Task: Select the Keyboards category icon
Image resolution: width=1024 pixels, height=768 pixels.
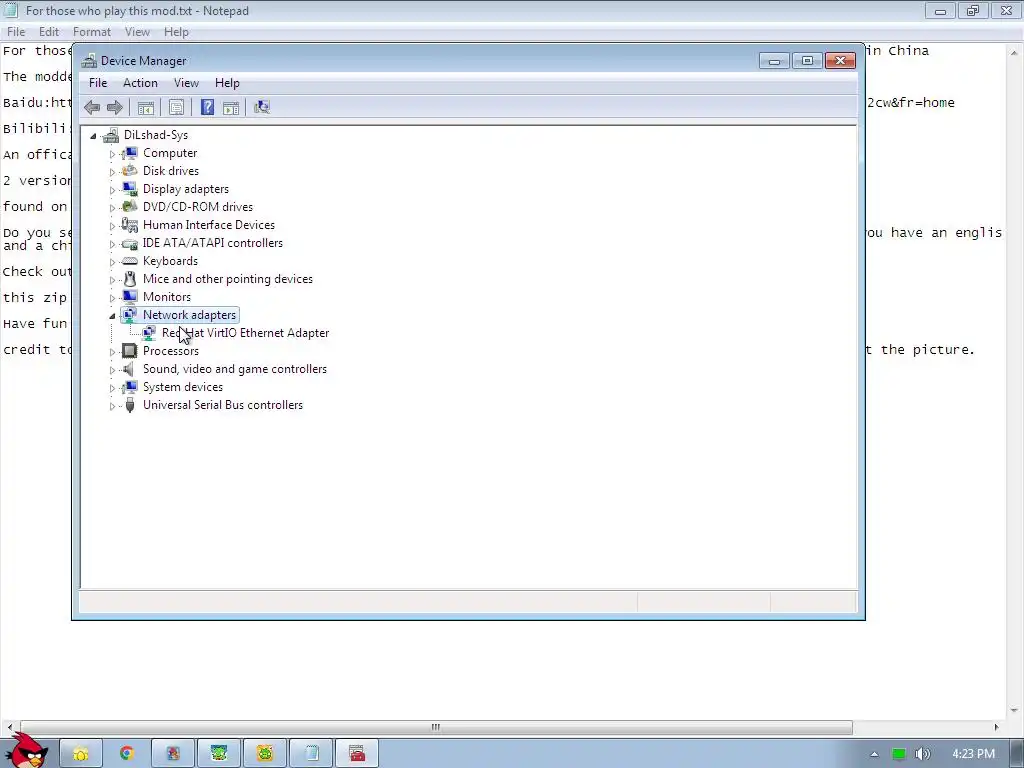Action: [130, 261]
